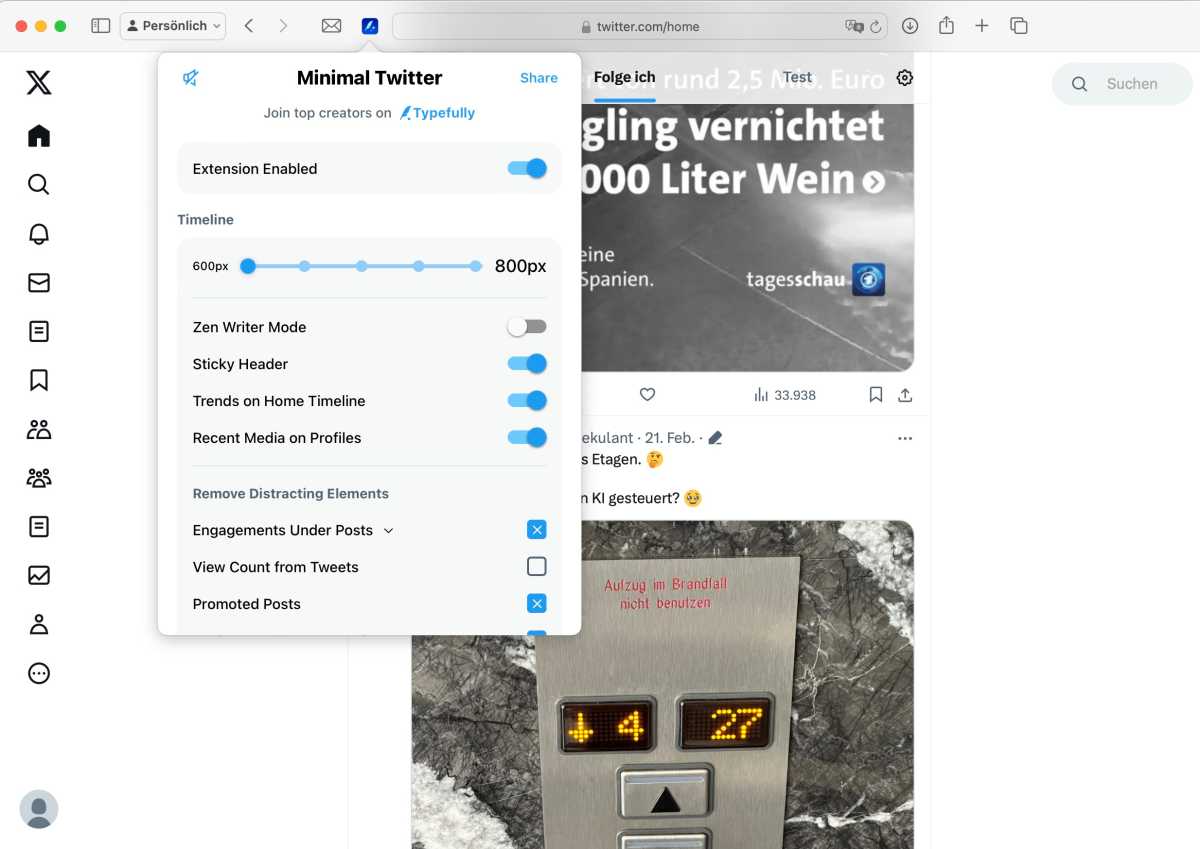This screenshot has height=849, width=1200.
Task: Click the Share link in popup
Action: coord(539,78)
